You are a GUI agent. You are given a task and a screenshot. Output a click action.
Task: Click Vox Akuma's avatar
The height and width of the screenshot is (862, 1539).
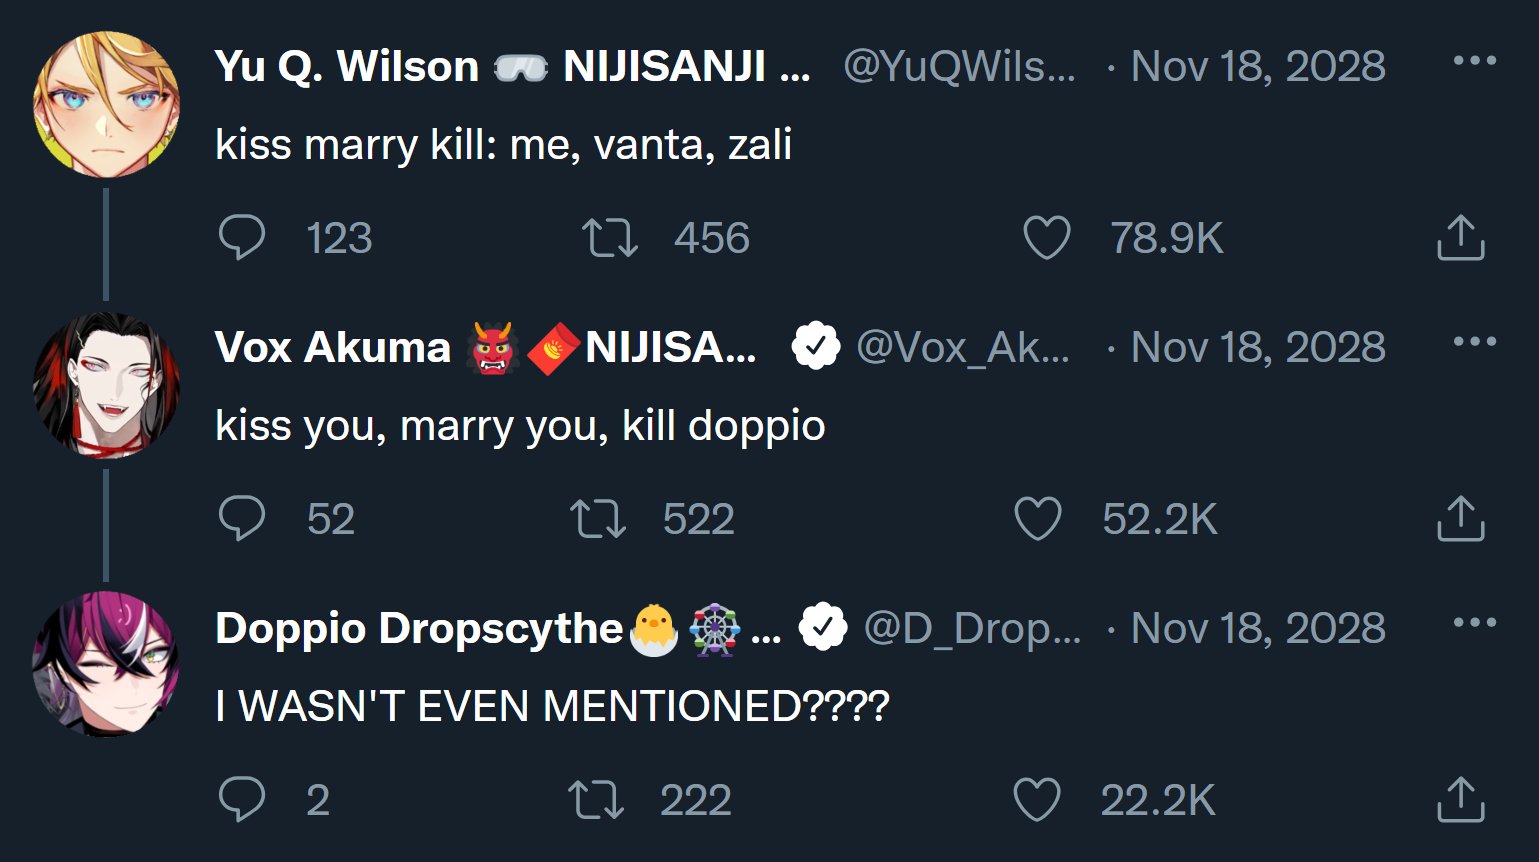[106, 386]
